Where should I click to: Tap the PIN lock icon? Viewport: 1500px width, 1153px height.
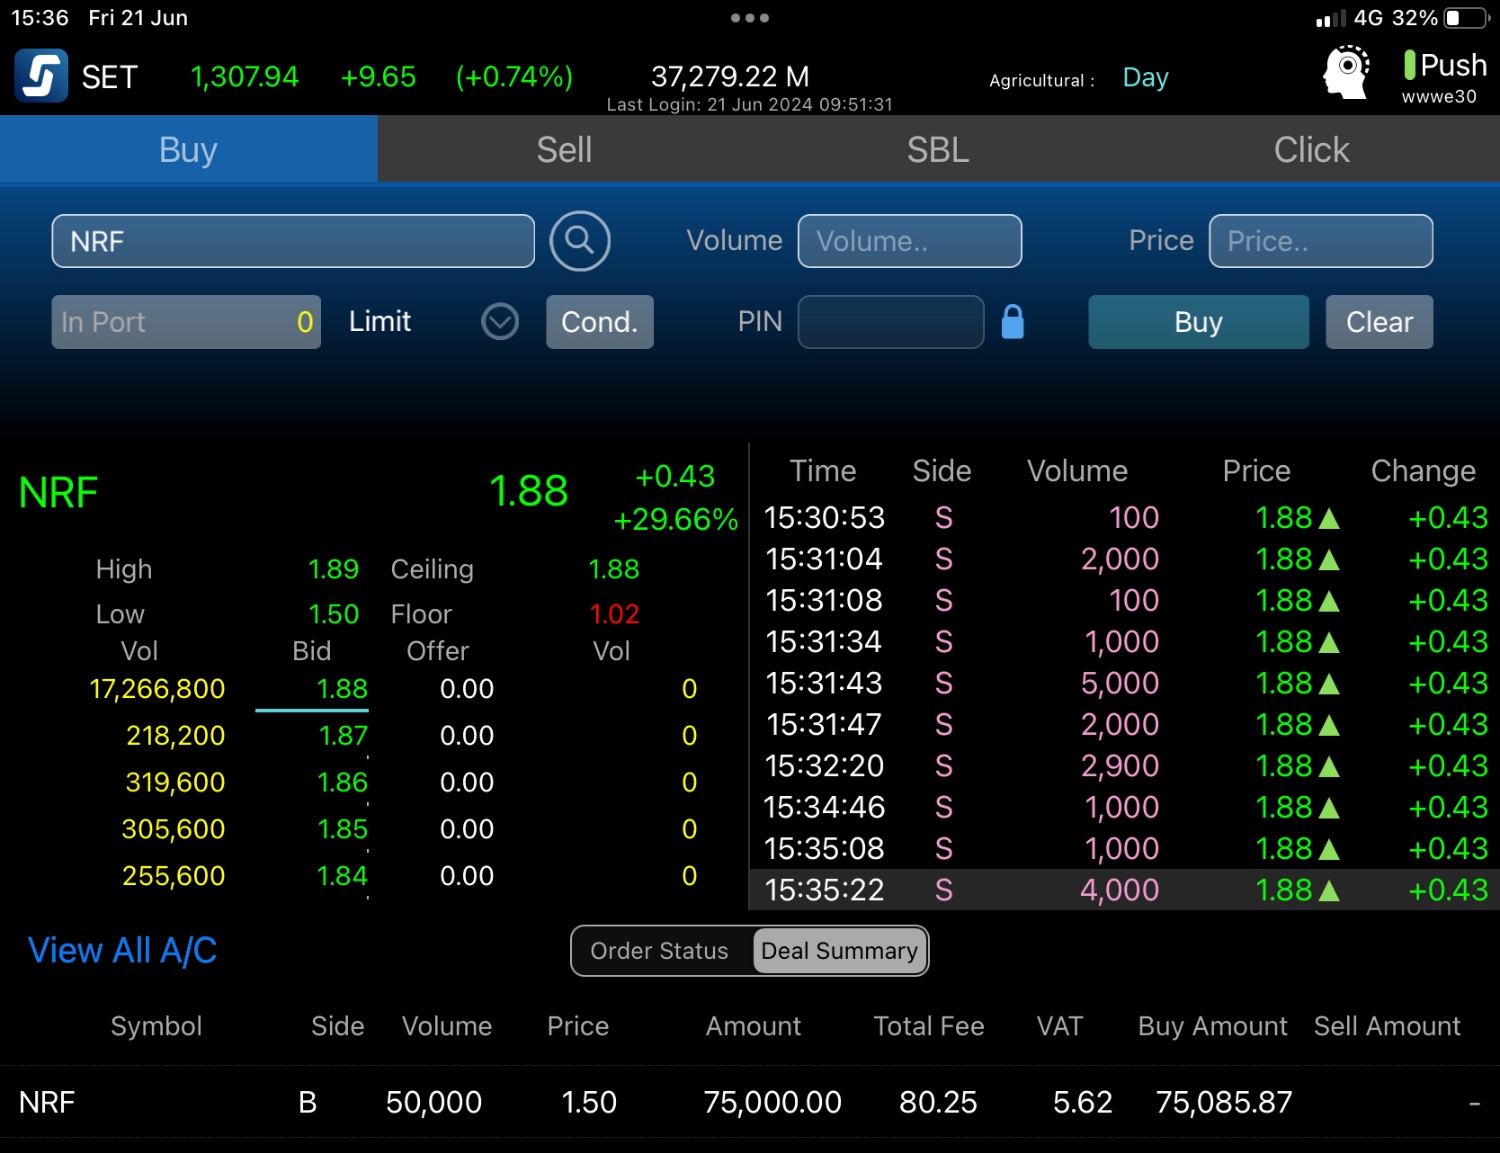pos(1013,322)
